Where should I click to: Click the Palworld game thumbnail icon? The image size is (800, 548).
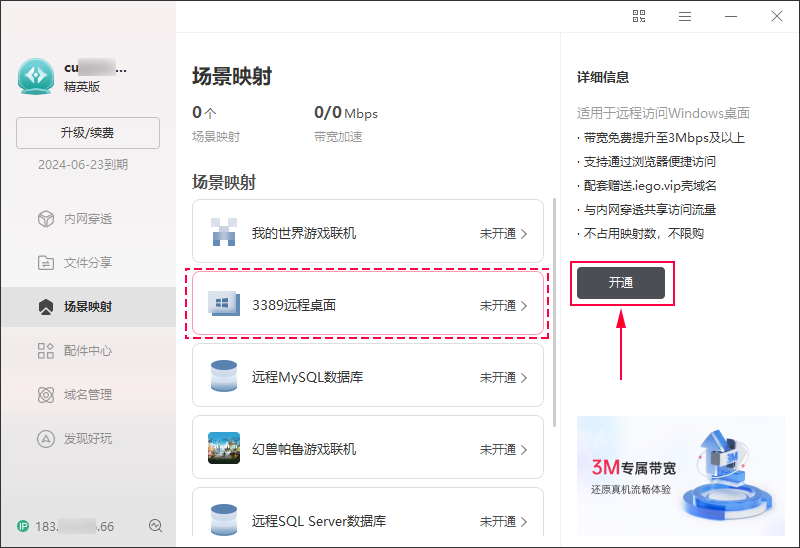click(224, 449)
